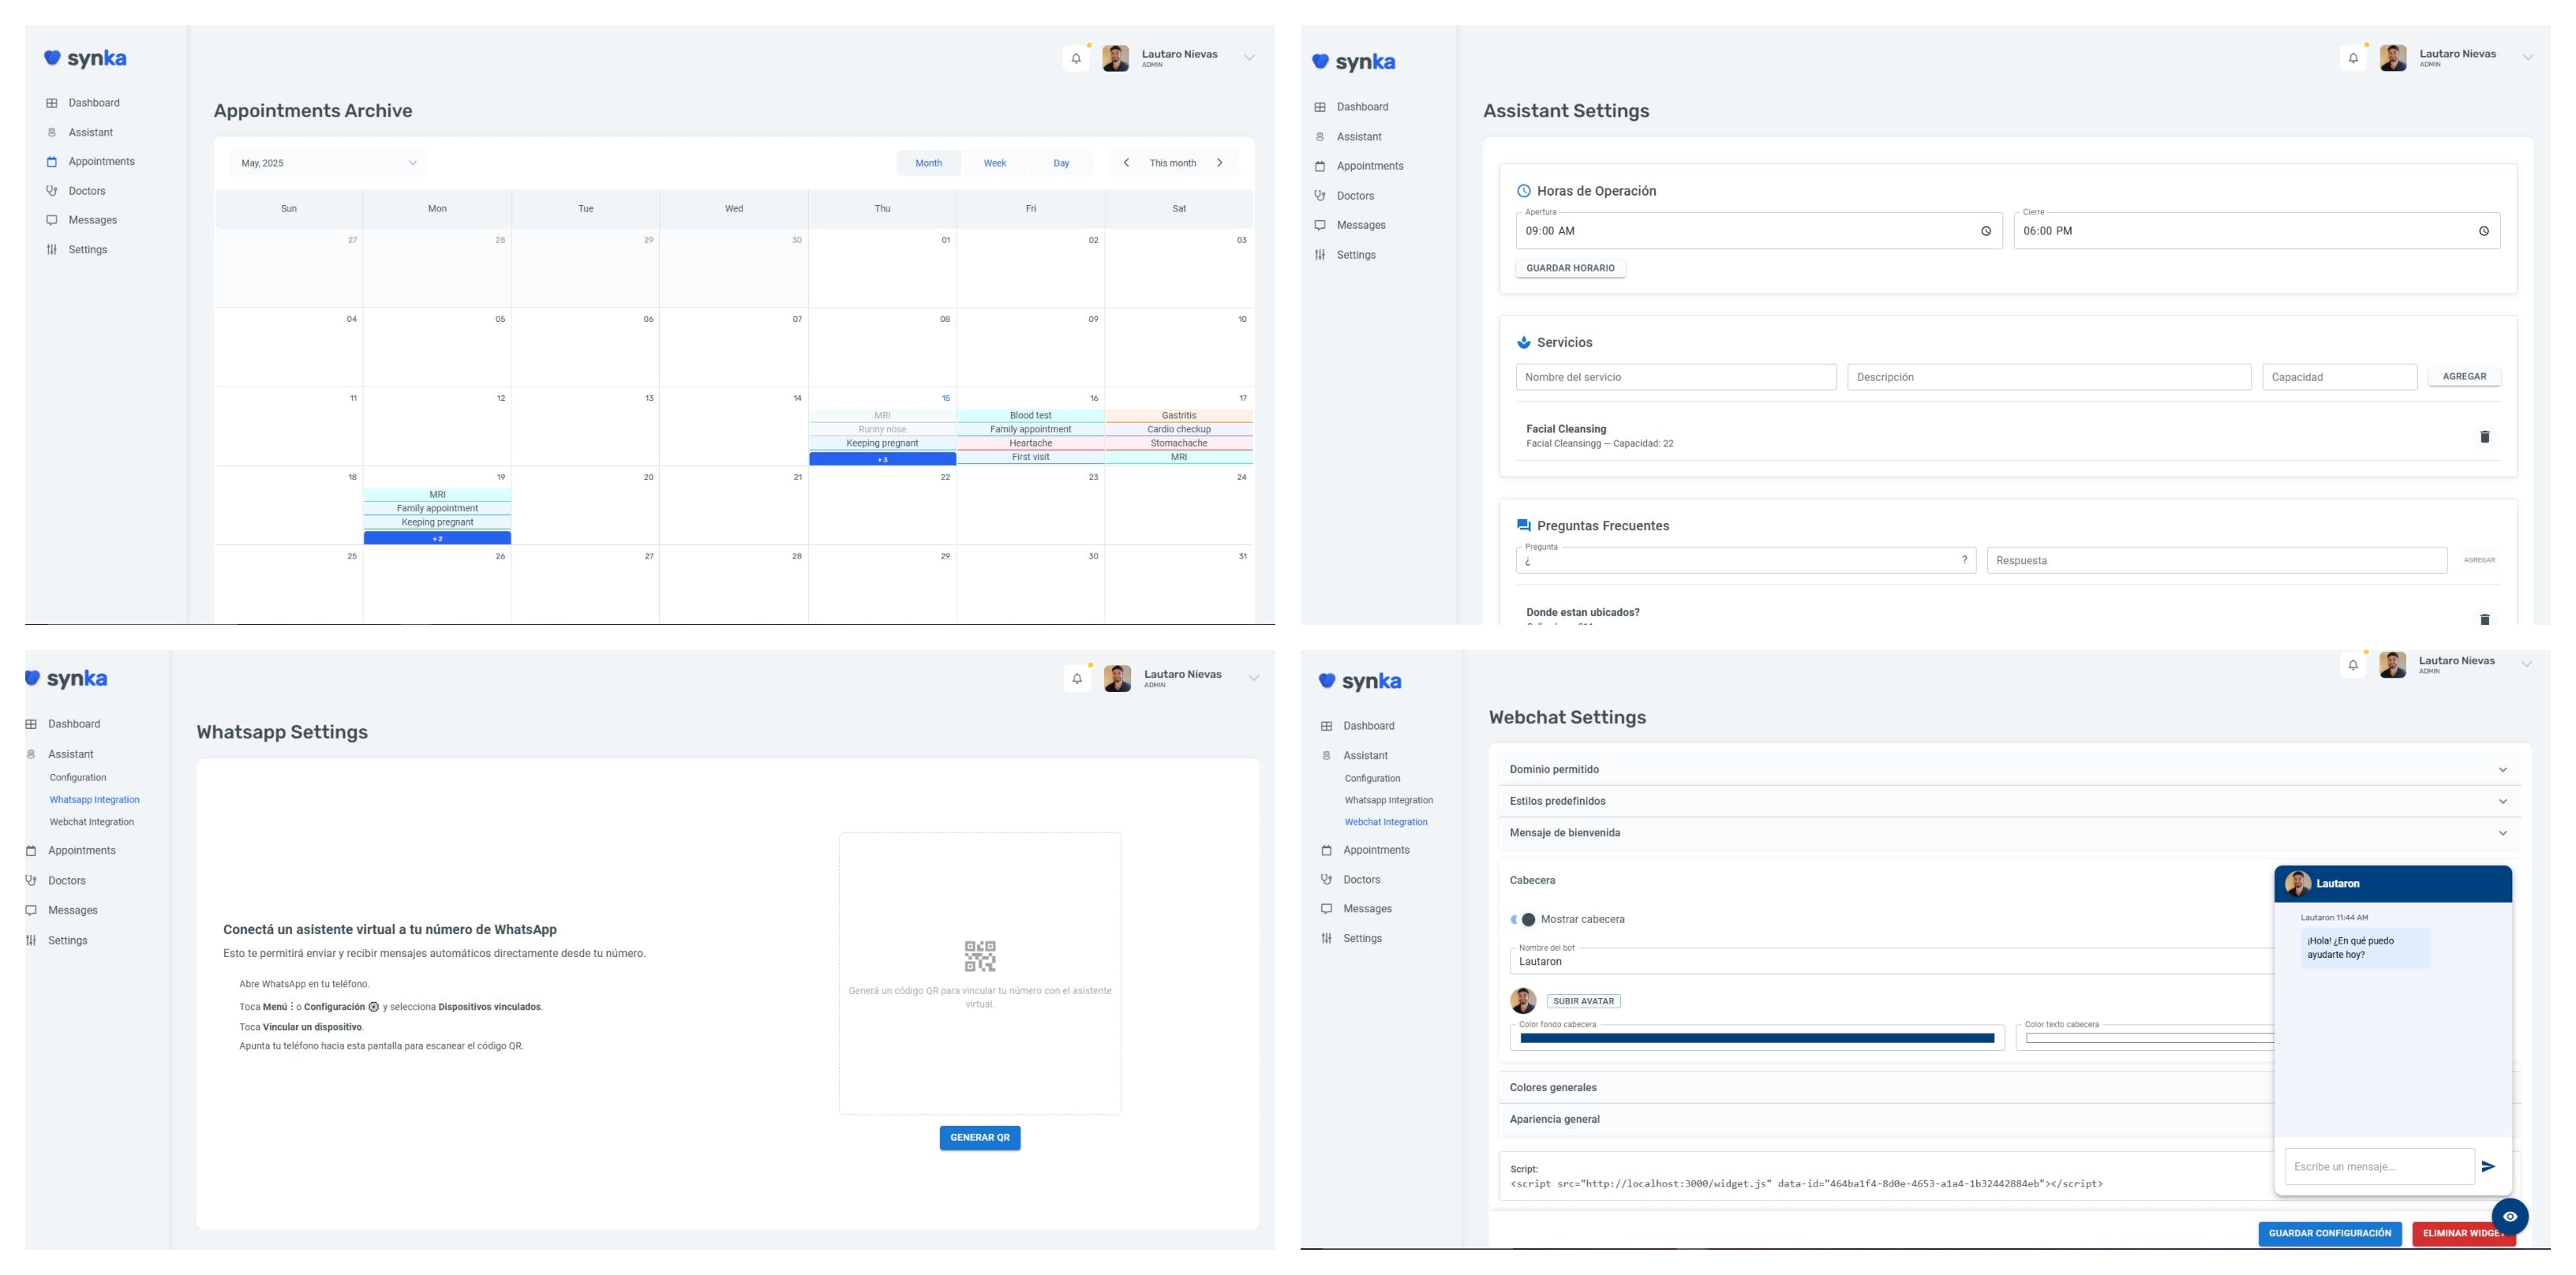Click the notification bell in Appointments Archive
This screenshot has width=2576, height=1275.
point(1076,58)
